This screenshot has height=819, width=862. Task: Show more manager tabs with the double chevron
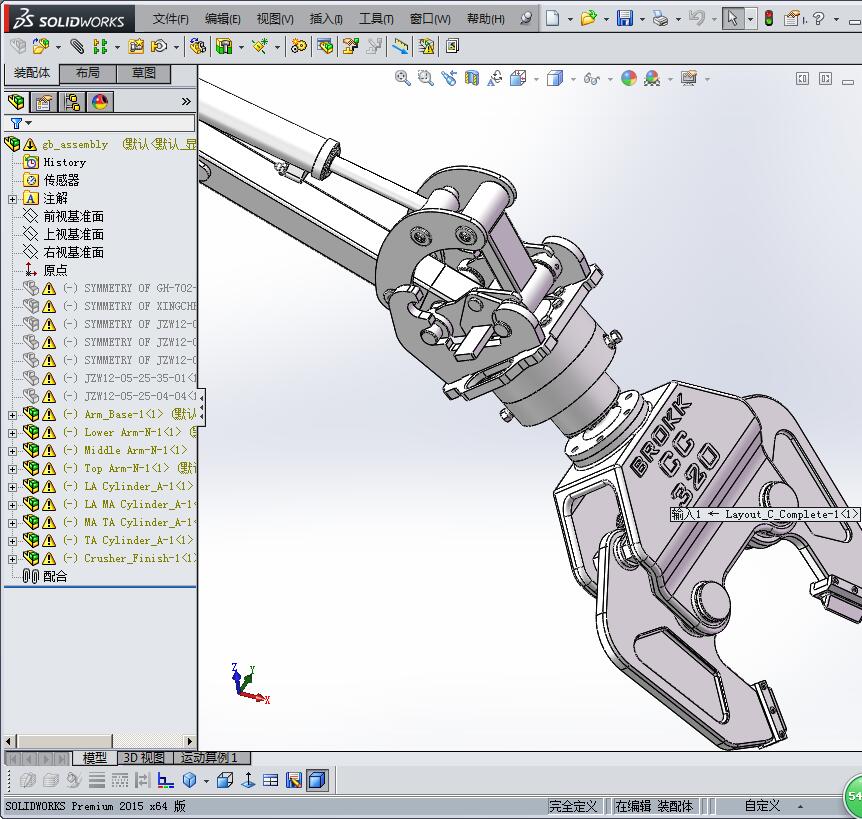click(x=186, y=102)
